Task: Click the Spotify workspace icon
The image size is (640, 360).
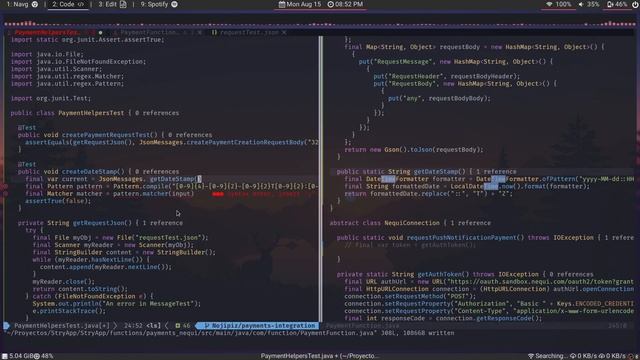Action: 174,4
